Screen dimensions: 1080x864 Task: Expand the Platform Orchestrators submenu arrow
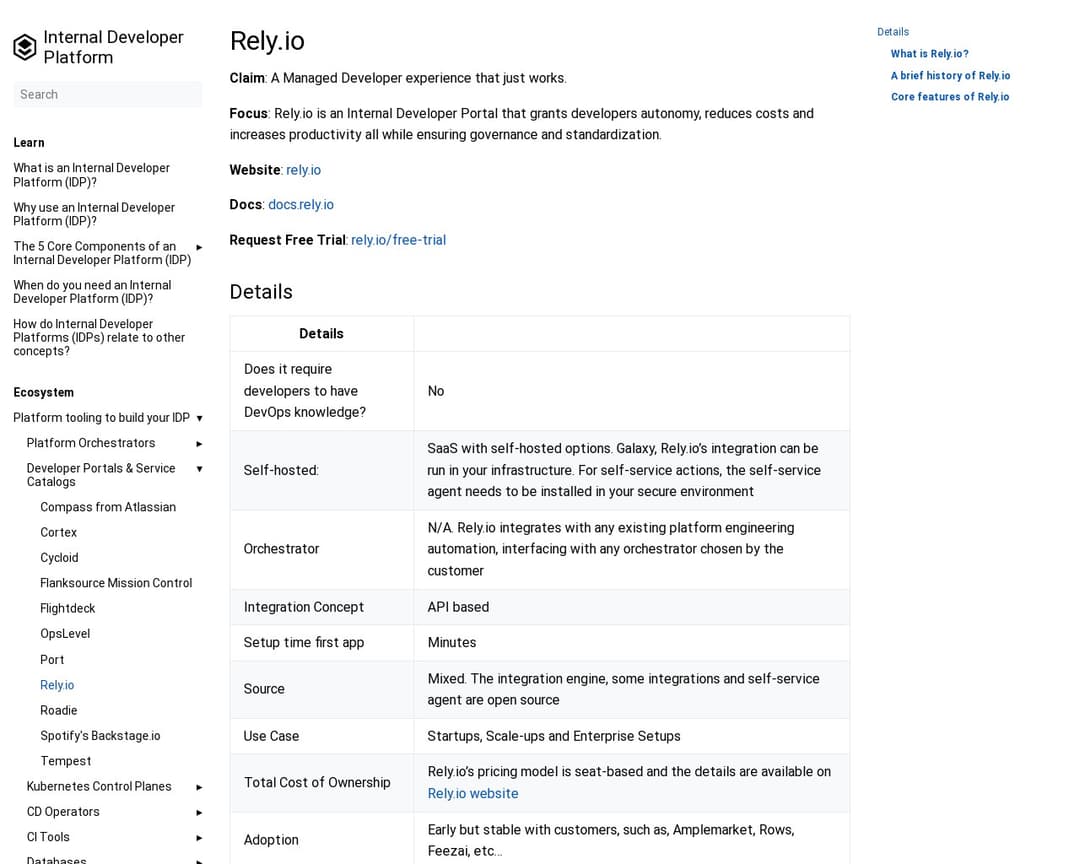pyautogui.click(x=199, y=443)
